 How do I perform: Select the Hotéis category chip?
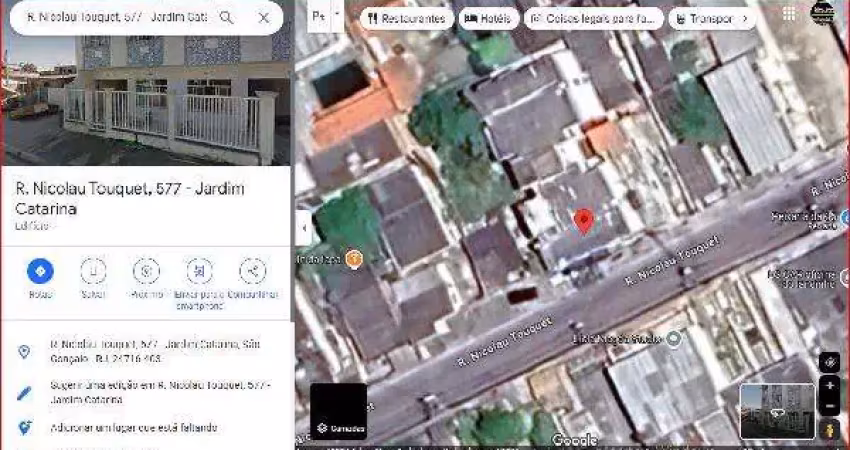487,18
